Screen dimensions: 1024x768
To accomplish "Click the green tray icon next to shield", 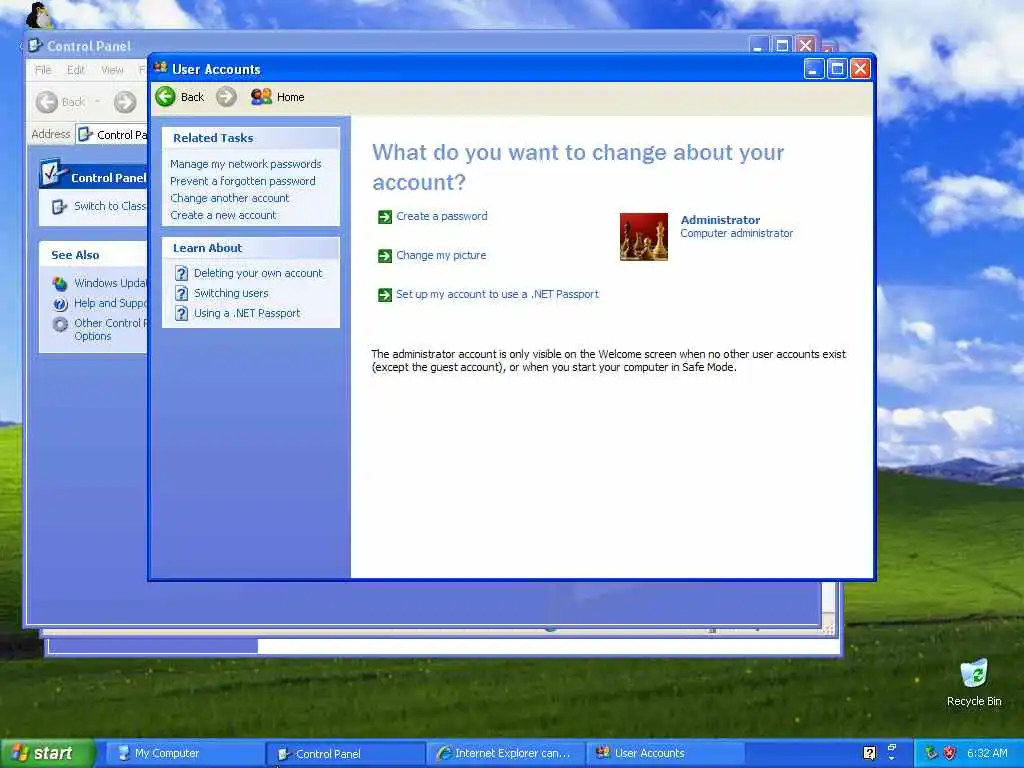I will (931, 753).
